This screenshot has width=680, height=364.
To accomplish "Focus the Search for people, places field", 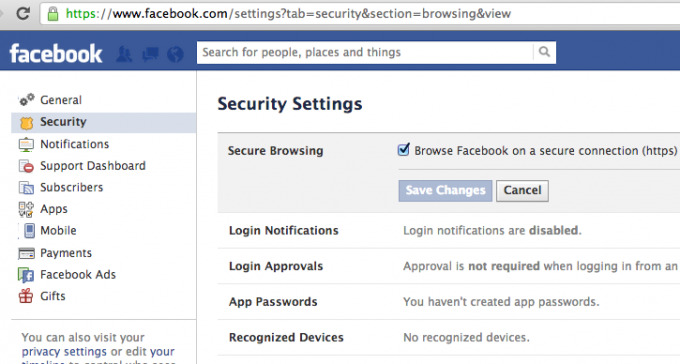I will tap(365, 52).
